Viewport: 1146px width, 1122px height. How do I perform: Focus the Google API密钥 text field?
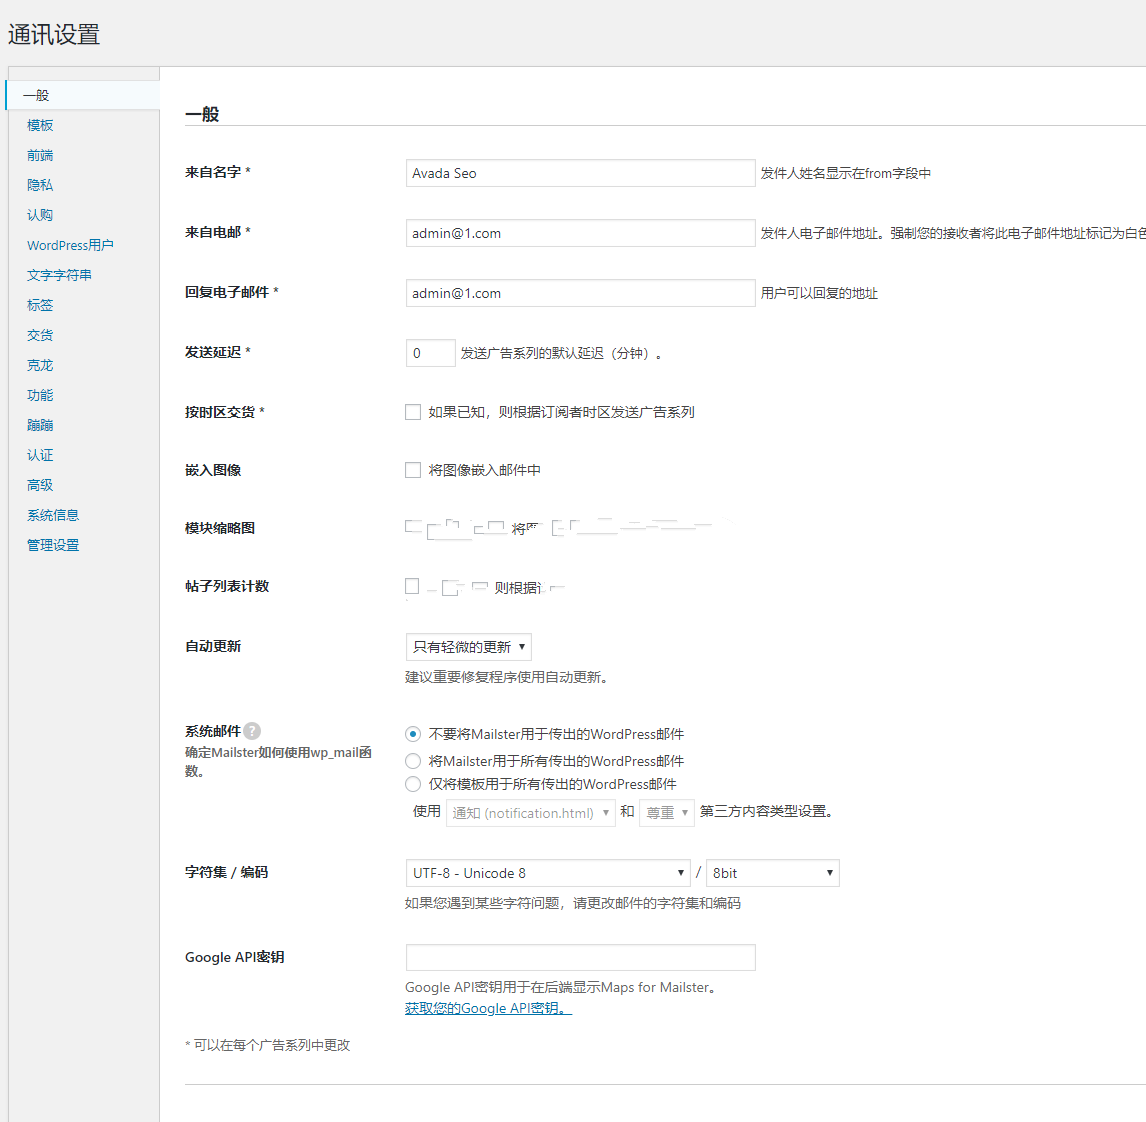(580, 957)
